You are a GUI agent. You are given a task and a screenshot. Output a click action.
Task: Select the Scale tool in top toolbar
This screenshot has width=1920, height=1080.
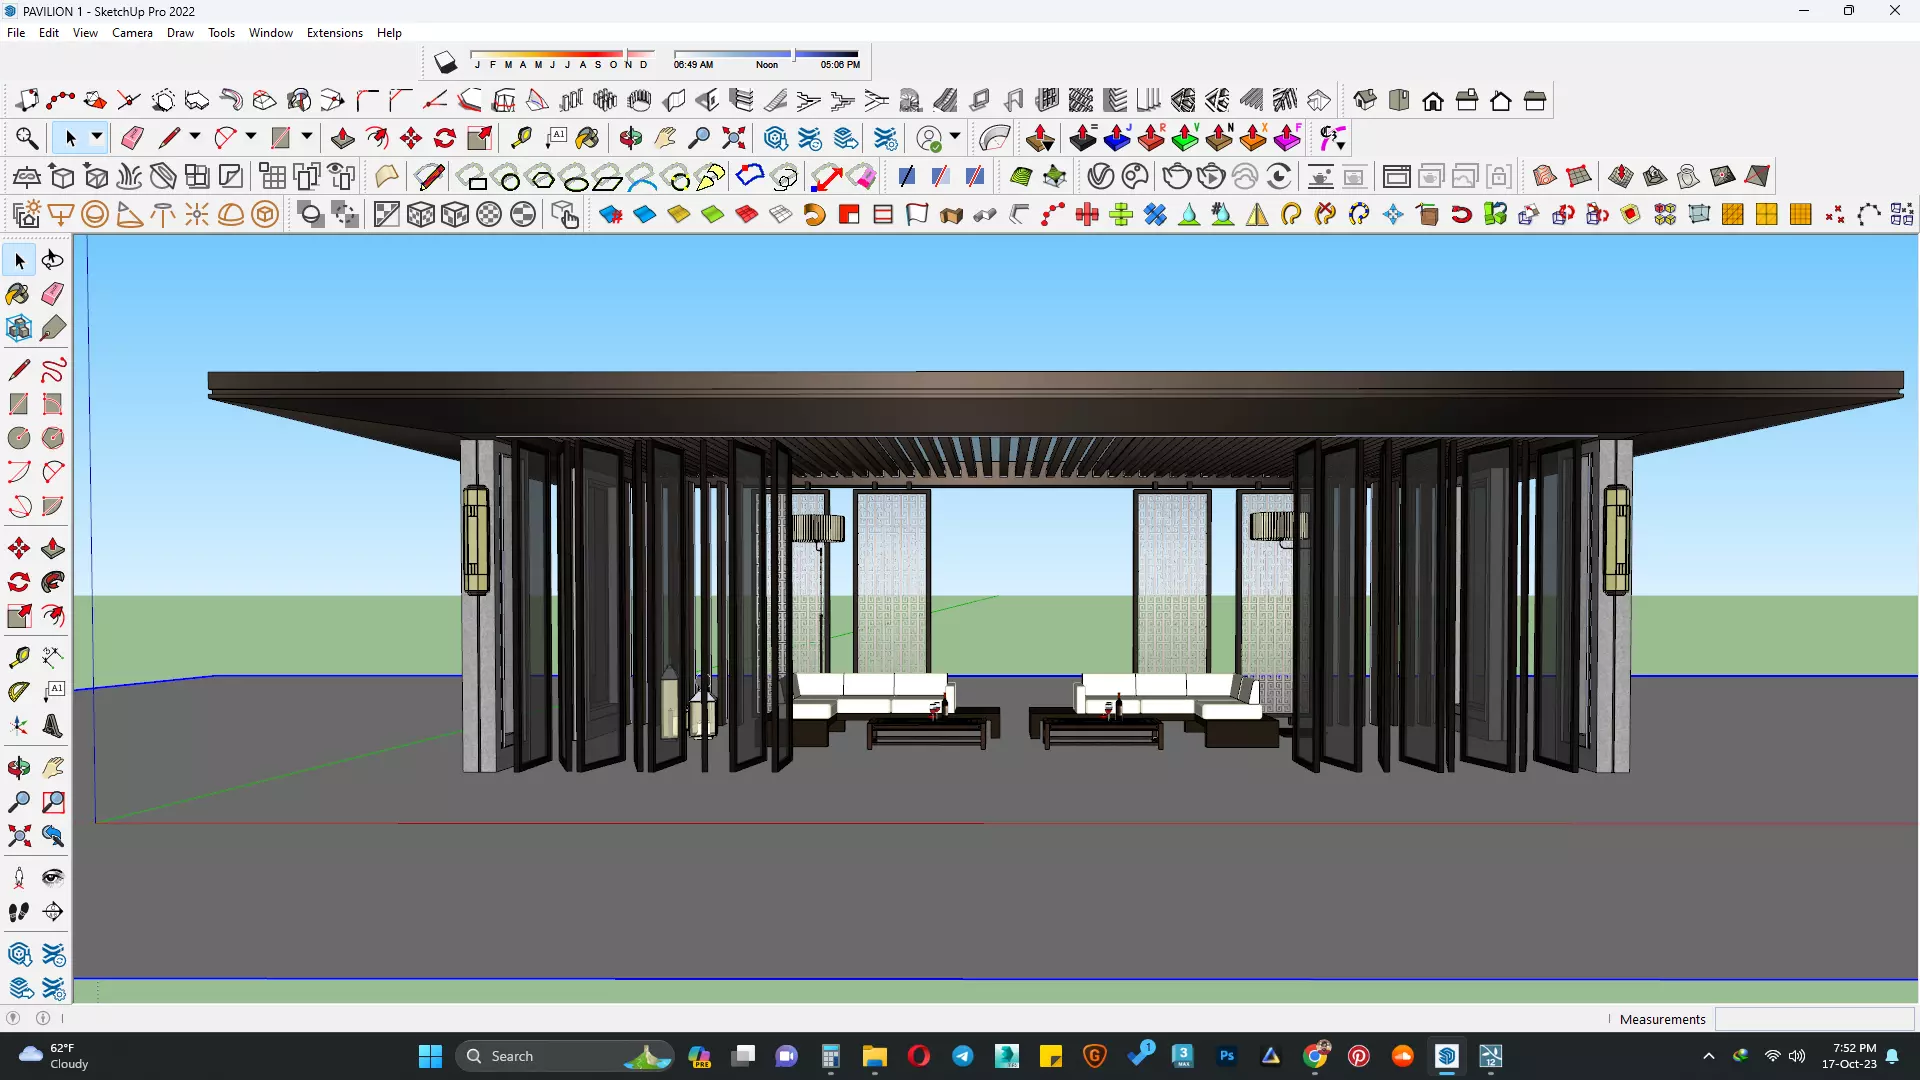click(479, 138)
